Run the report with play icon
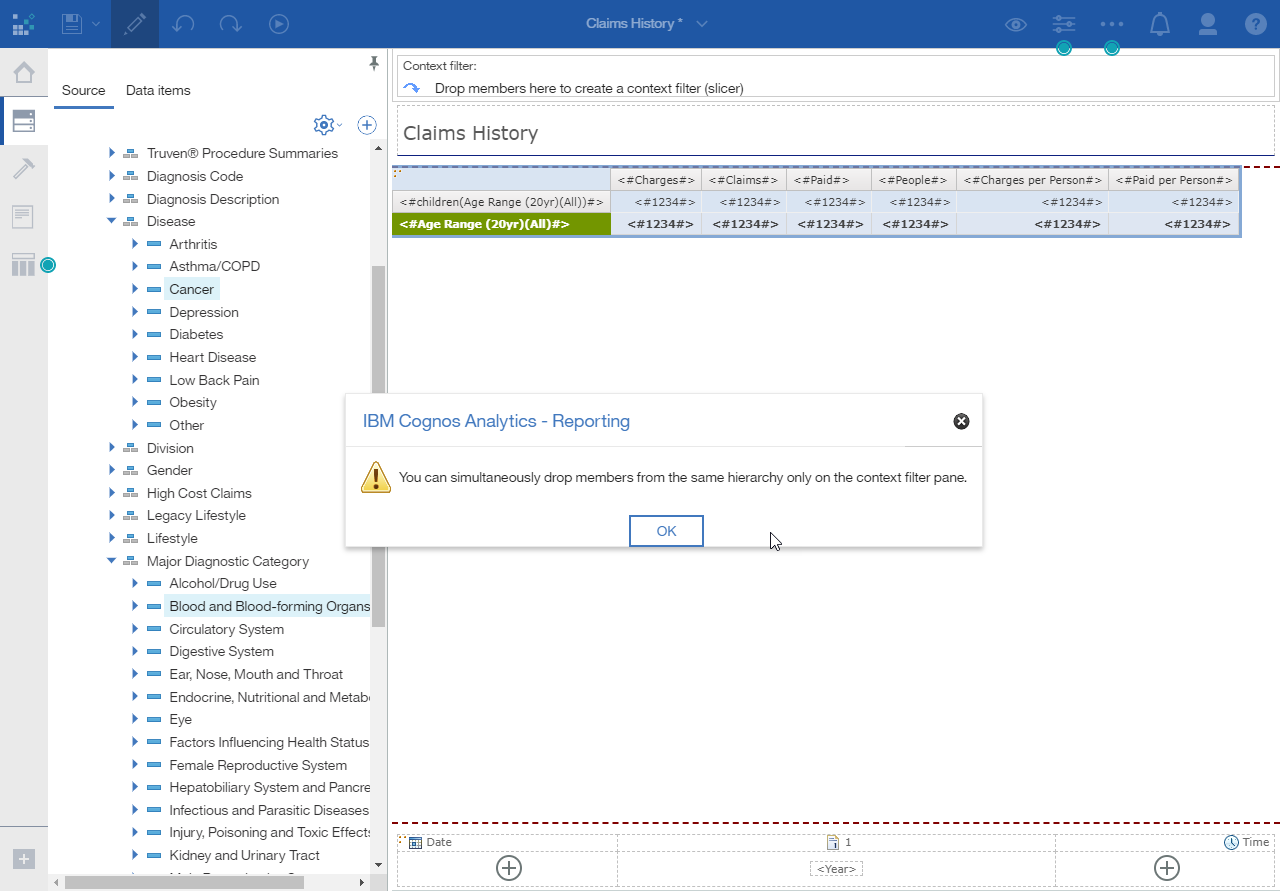Image resolution: width=1280 pixels, height=891 pixels. tap(279, 24)
